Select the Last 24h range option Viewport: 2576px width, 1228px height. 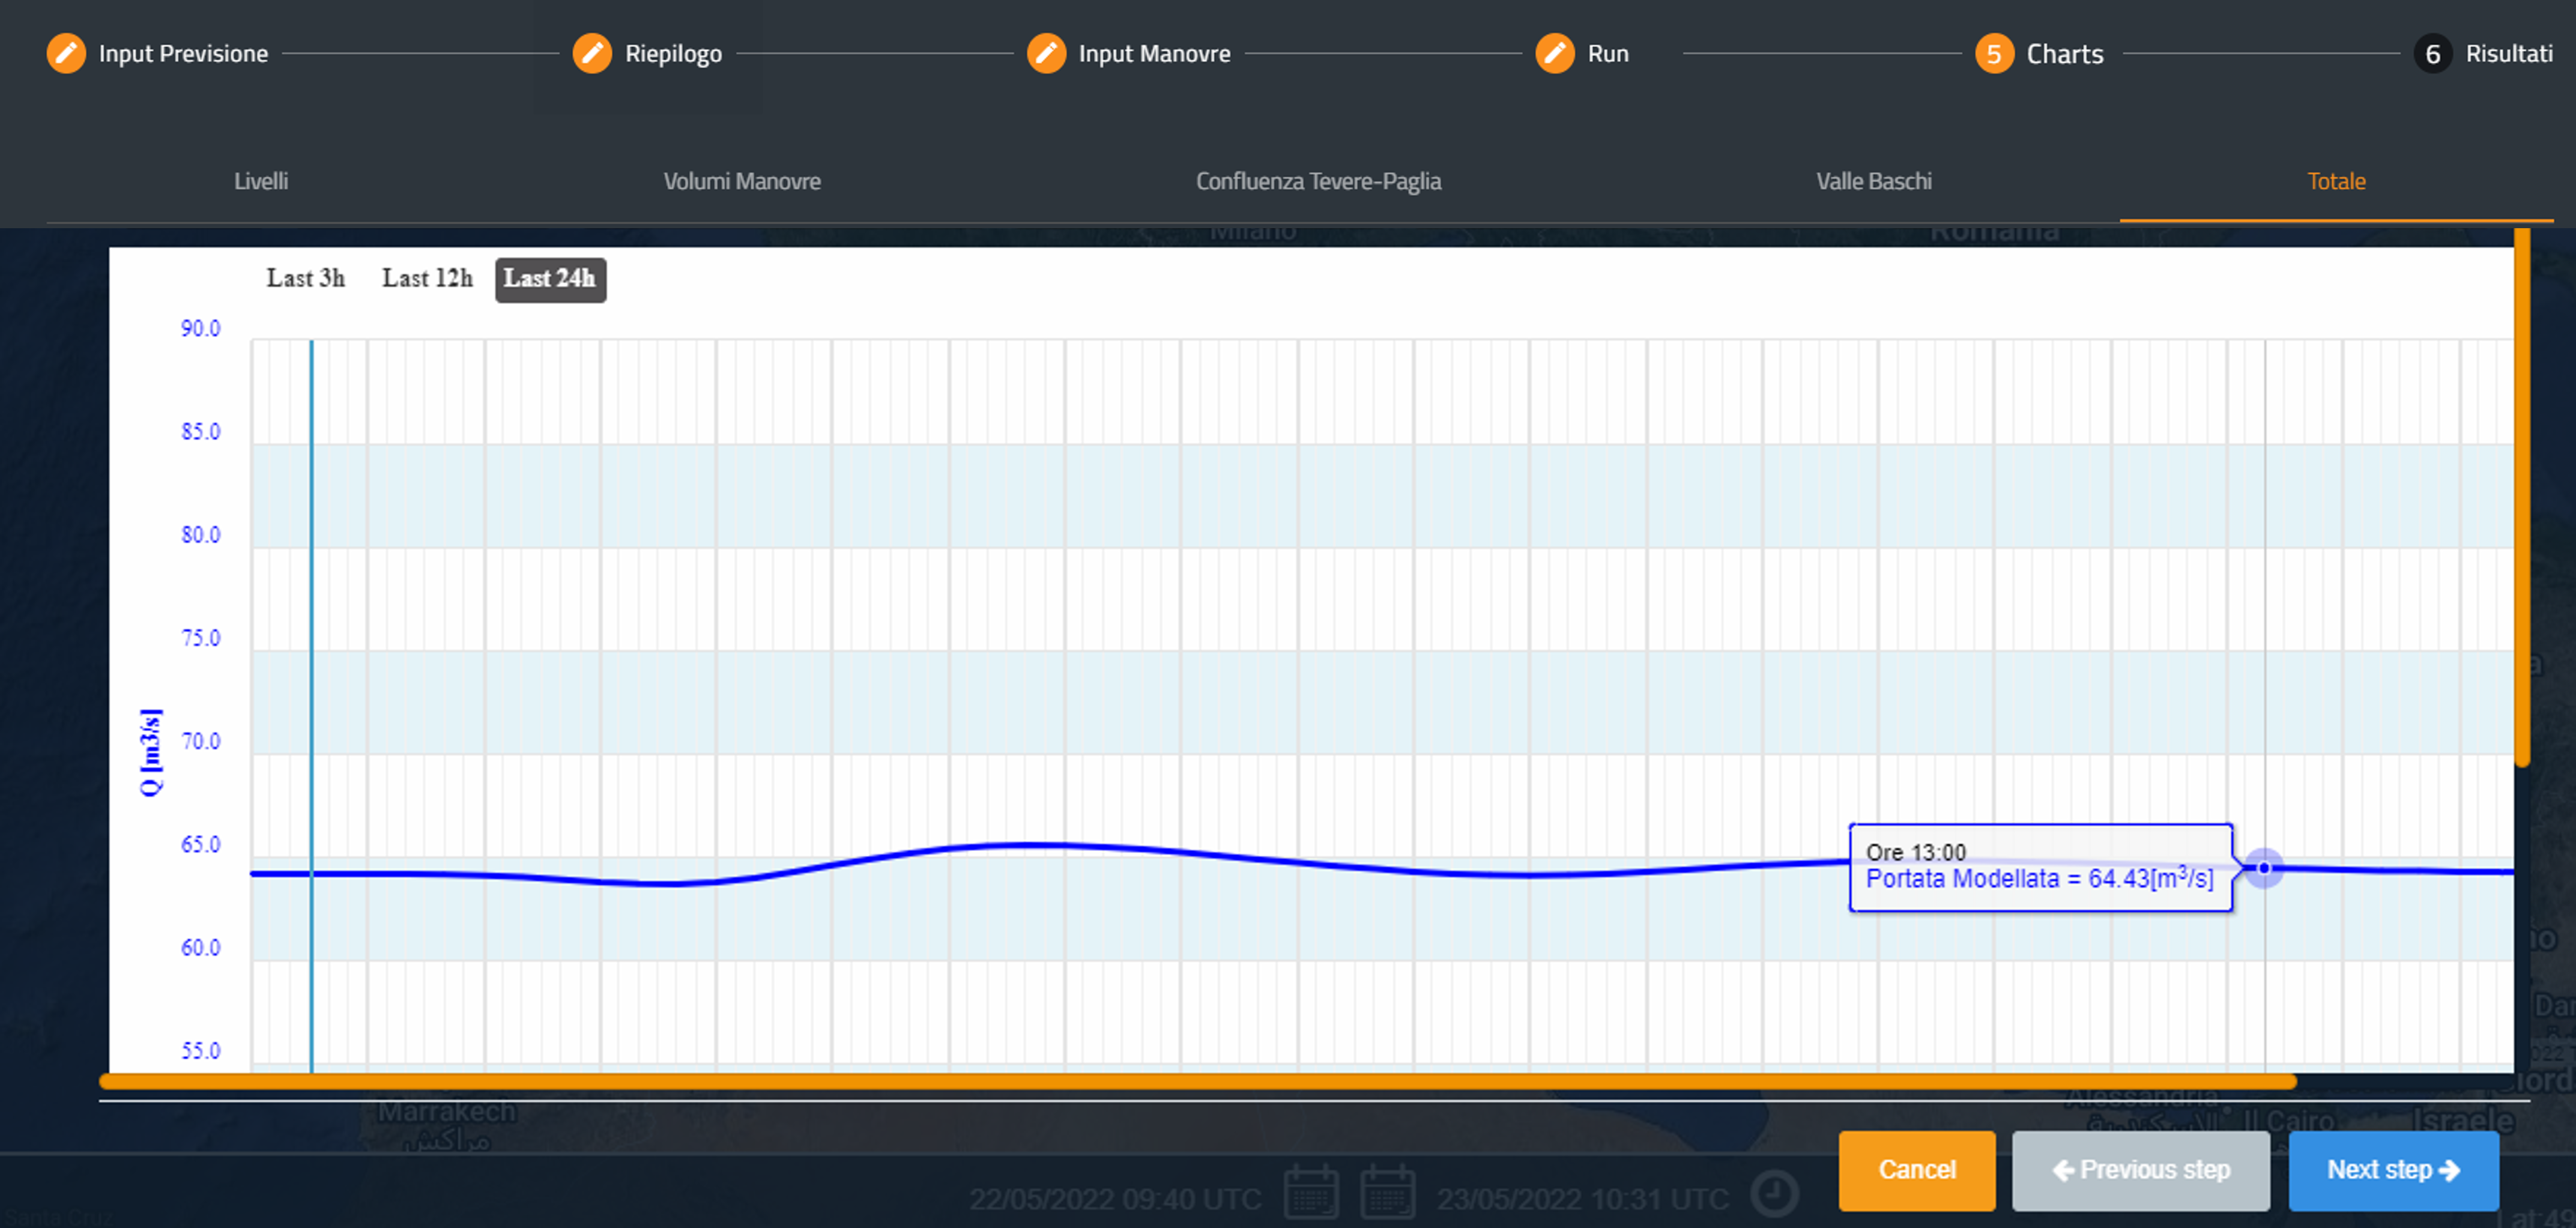tap(550, 278)
